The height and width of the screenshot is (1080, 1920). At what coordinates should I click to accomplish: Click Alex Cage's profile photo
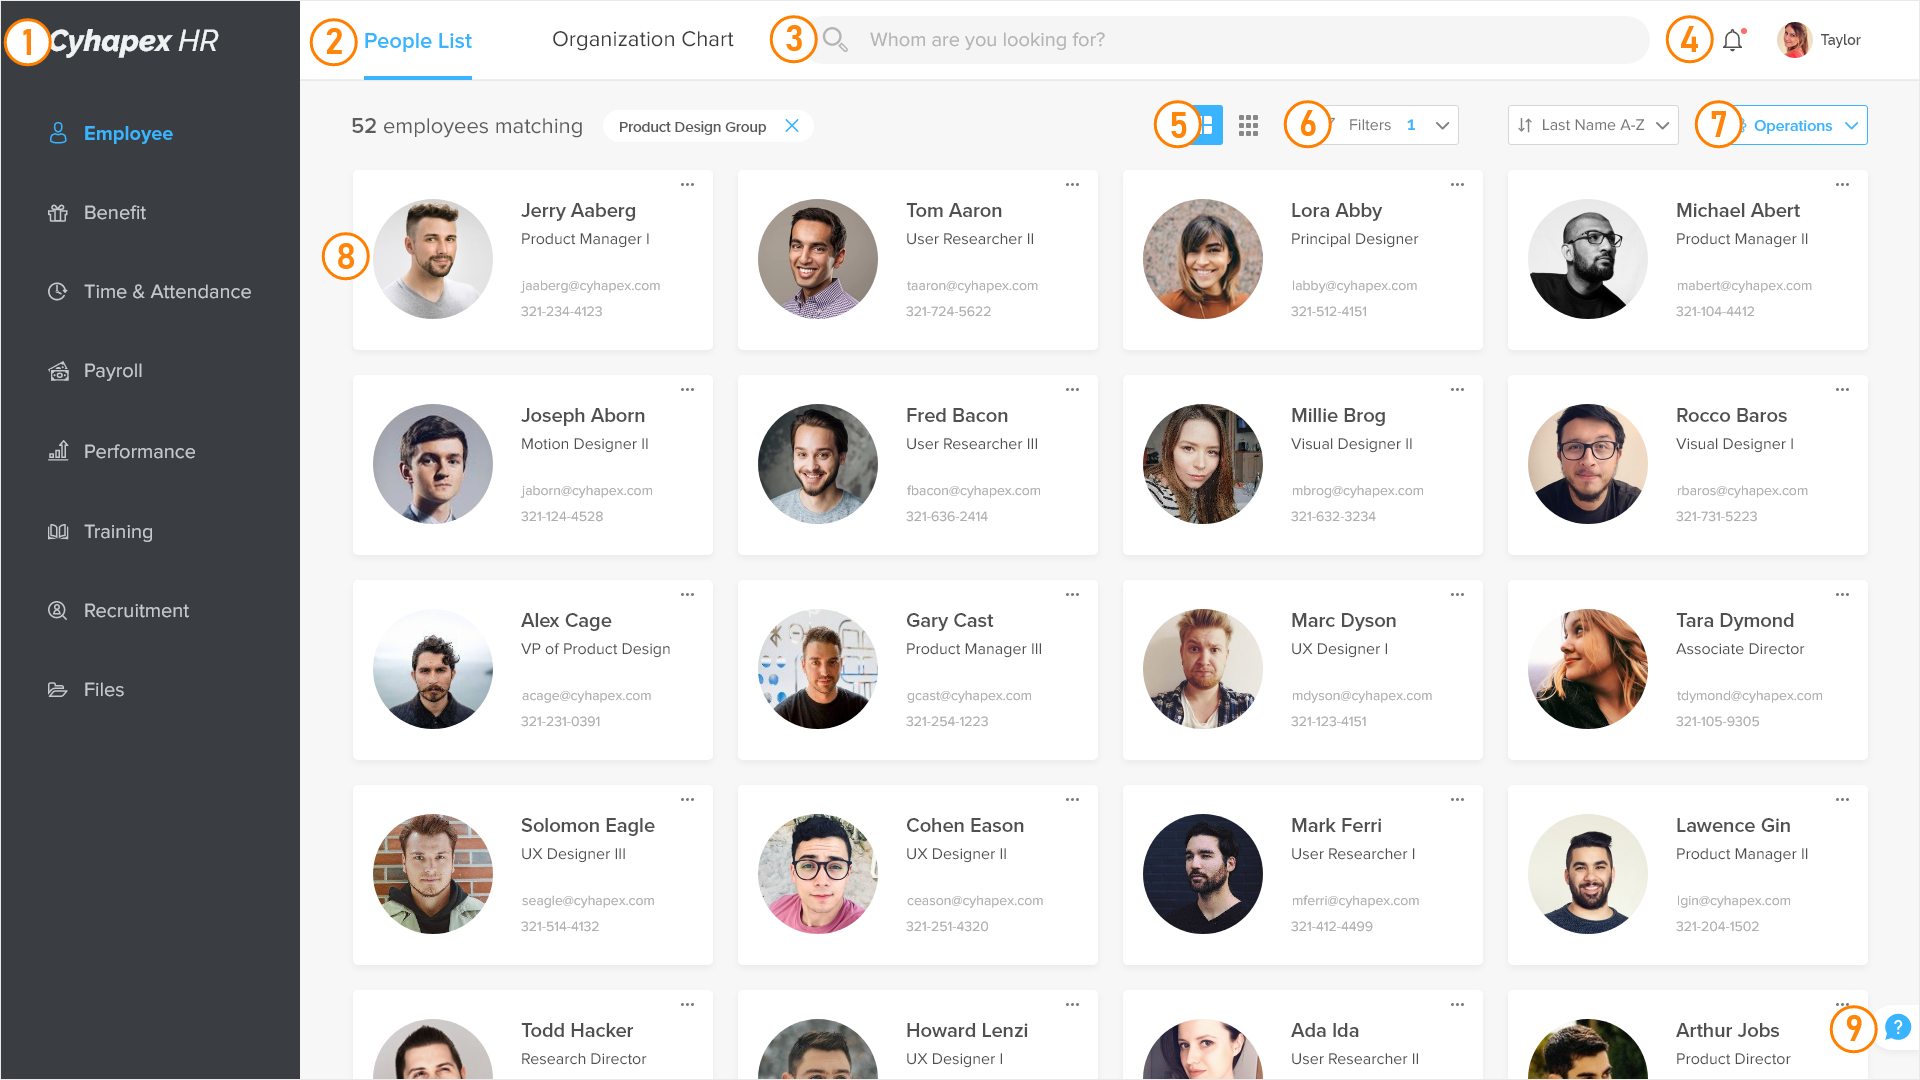(433, 669)
